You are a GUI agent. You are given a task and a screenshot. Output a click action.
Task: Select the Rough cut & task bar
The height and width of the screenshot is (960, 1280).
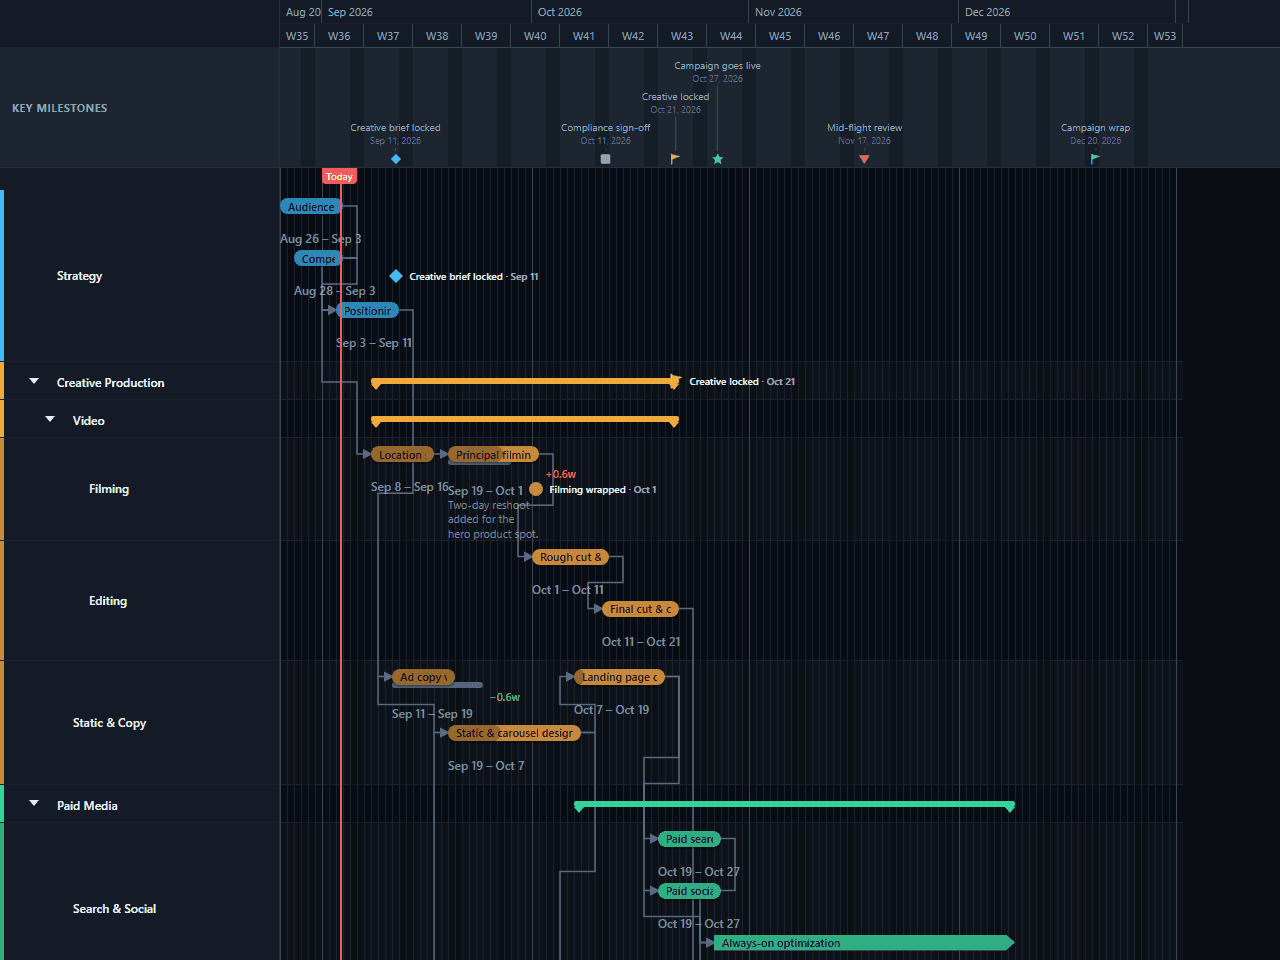pyautogui.click(x=570, y=557)
